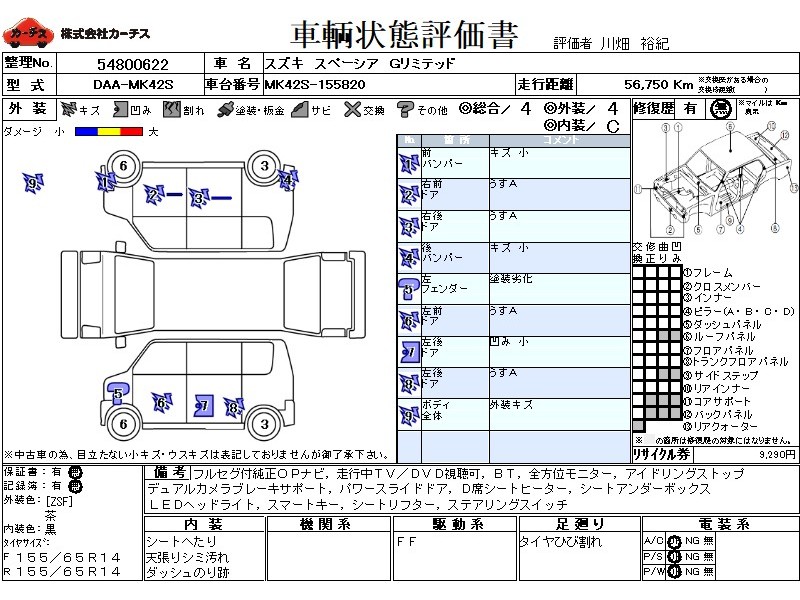Click the 凹み 小 comment cell
800x600 pixels.
pos(560,352)
